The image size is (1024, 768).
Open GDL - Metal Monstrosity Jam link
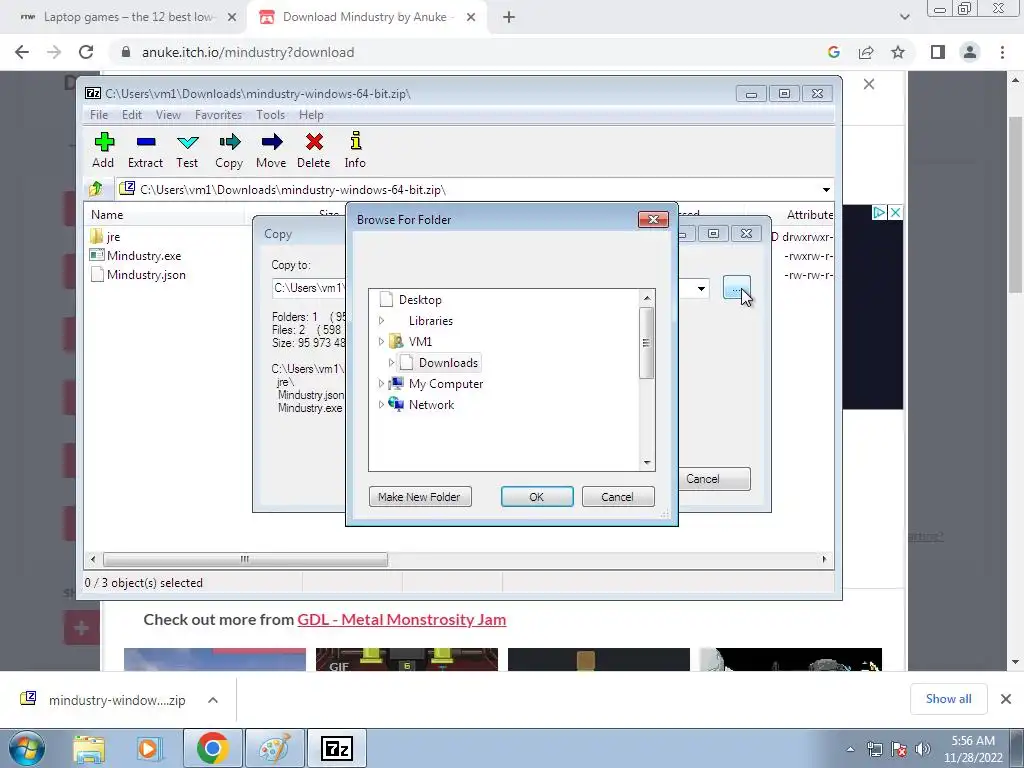[402, 619]
